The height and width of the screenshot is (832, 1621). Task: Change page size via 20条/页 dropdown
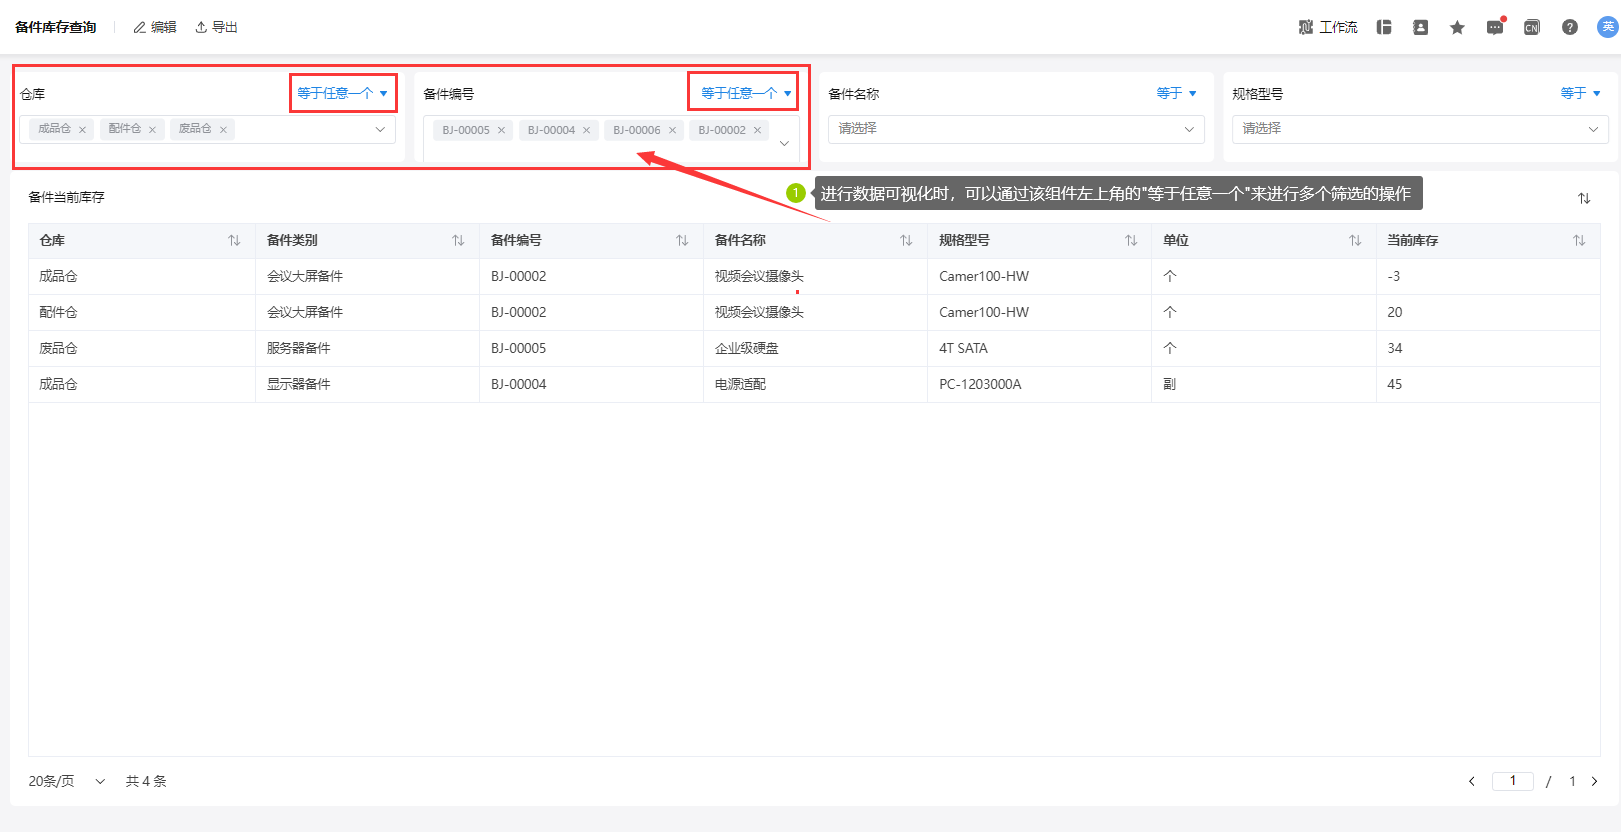point(66,781)
